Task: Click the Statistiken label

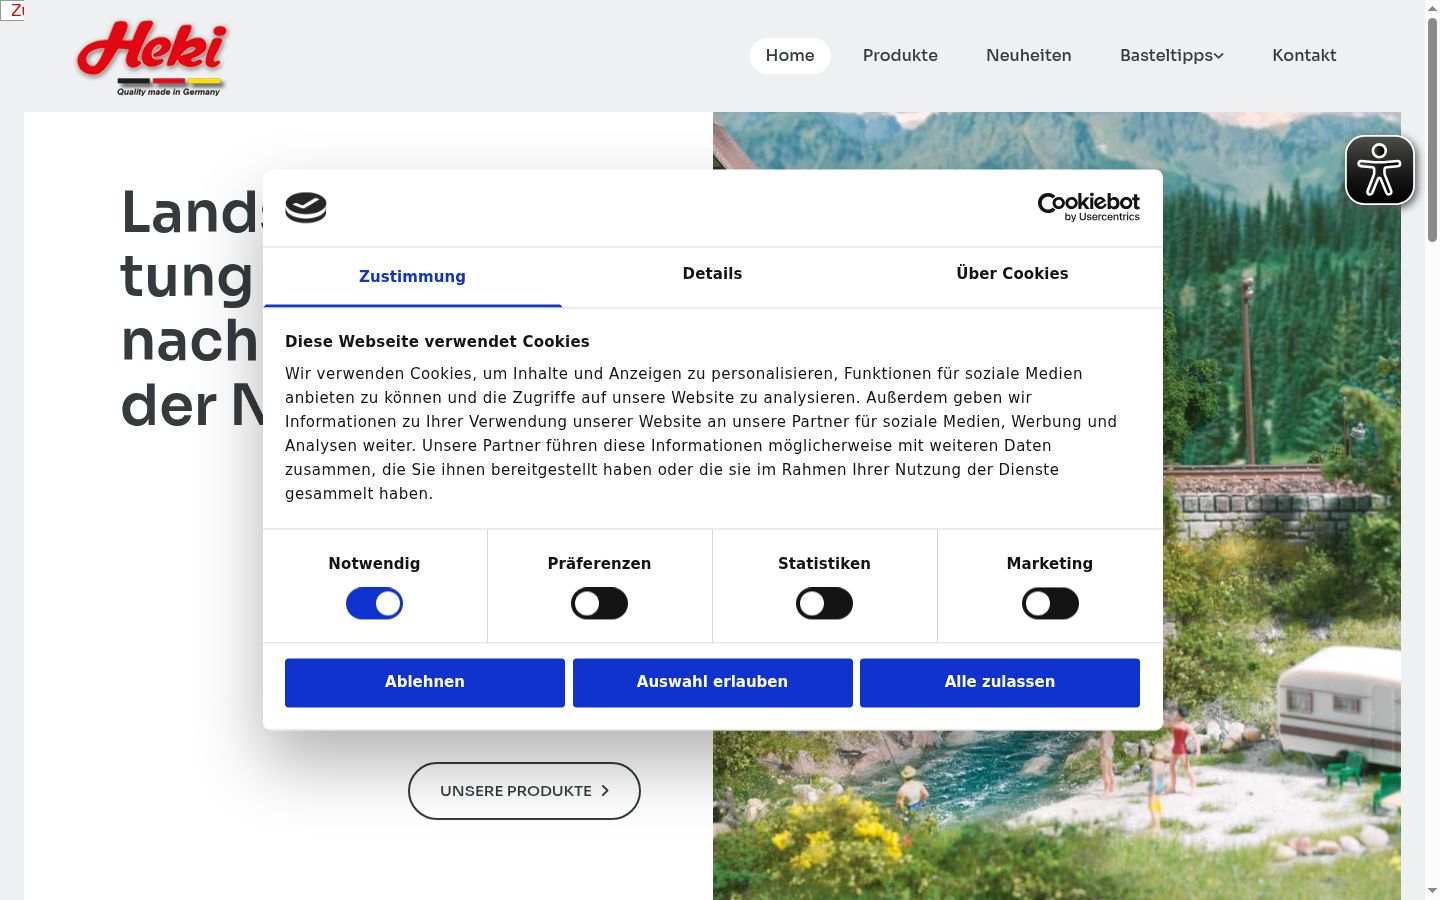Action: [824, 563]
